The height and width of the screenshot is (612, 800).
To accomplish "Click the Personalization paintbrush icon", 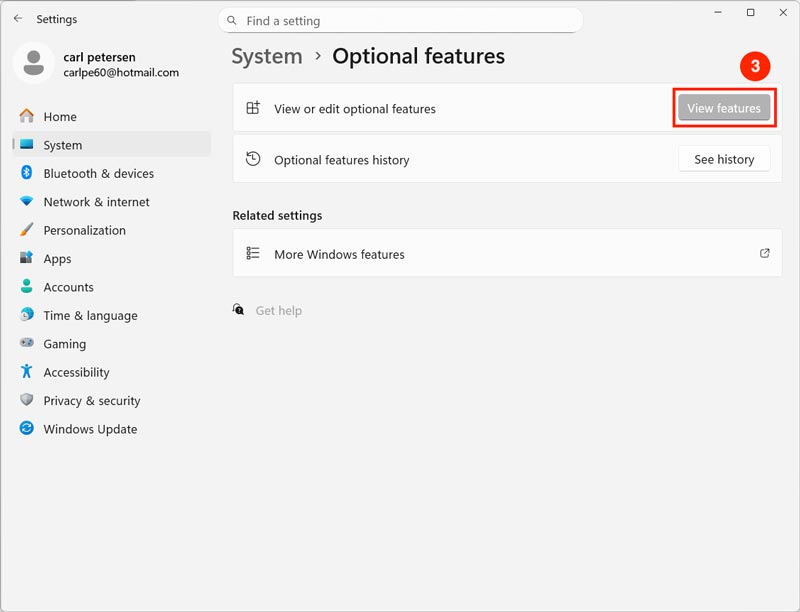I will [x=26, y=230].
